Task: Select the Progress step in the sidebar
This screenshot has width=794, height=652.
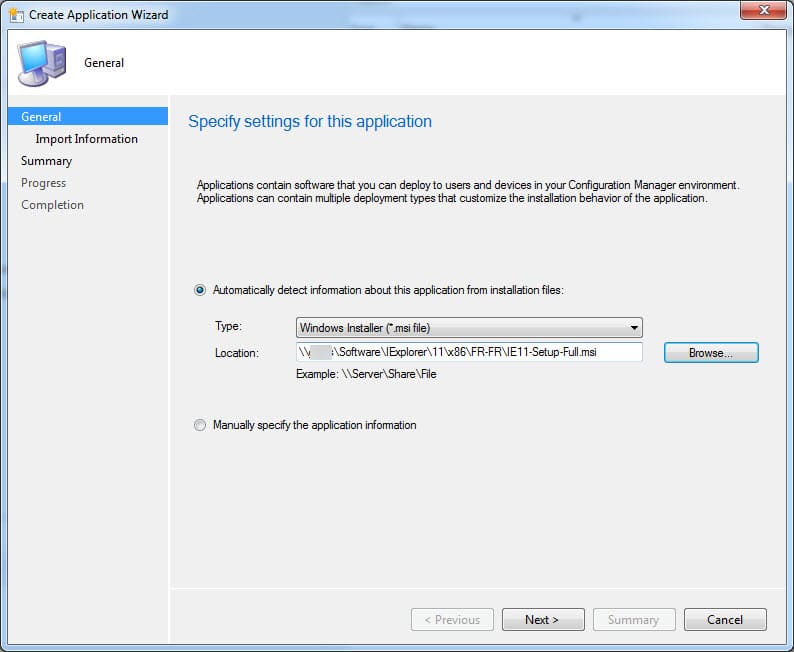Action: (43, 183)
